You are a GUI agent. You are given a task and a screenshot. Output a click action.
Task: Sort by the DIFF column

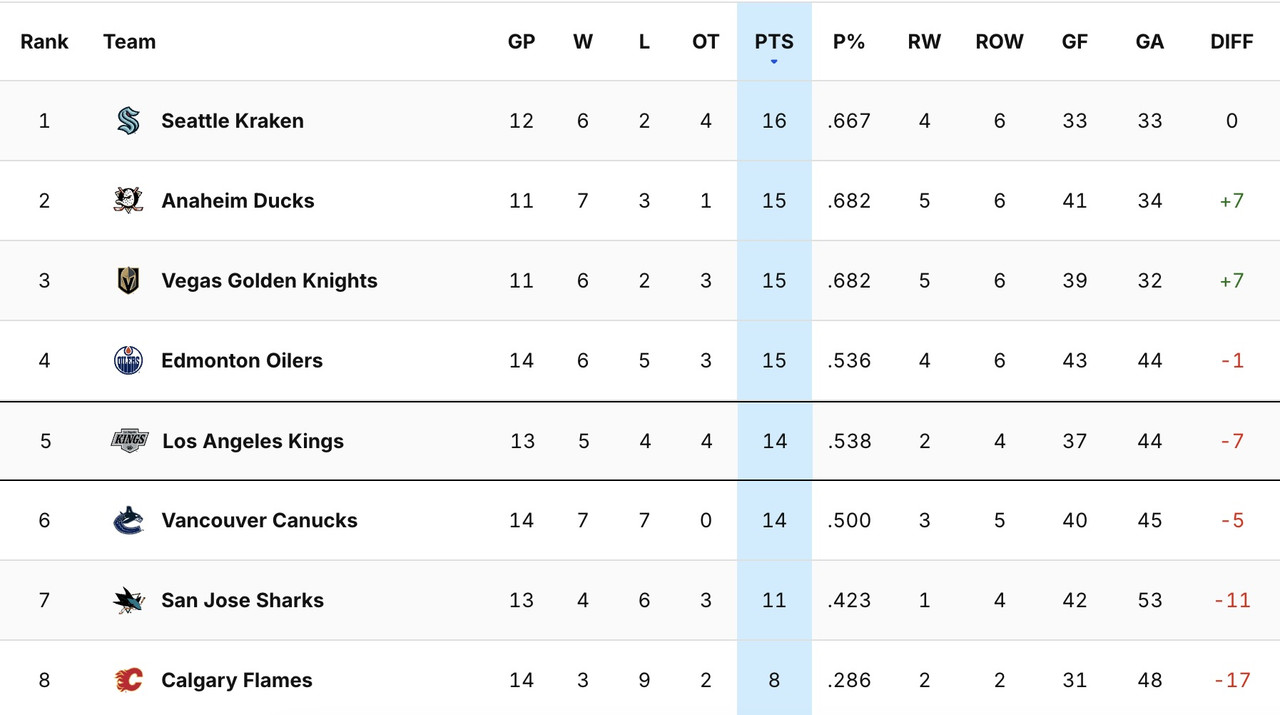[x=1231, y=42]
